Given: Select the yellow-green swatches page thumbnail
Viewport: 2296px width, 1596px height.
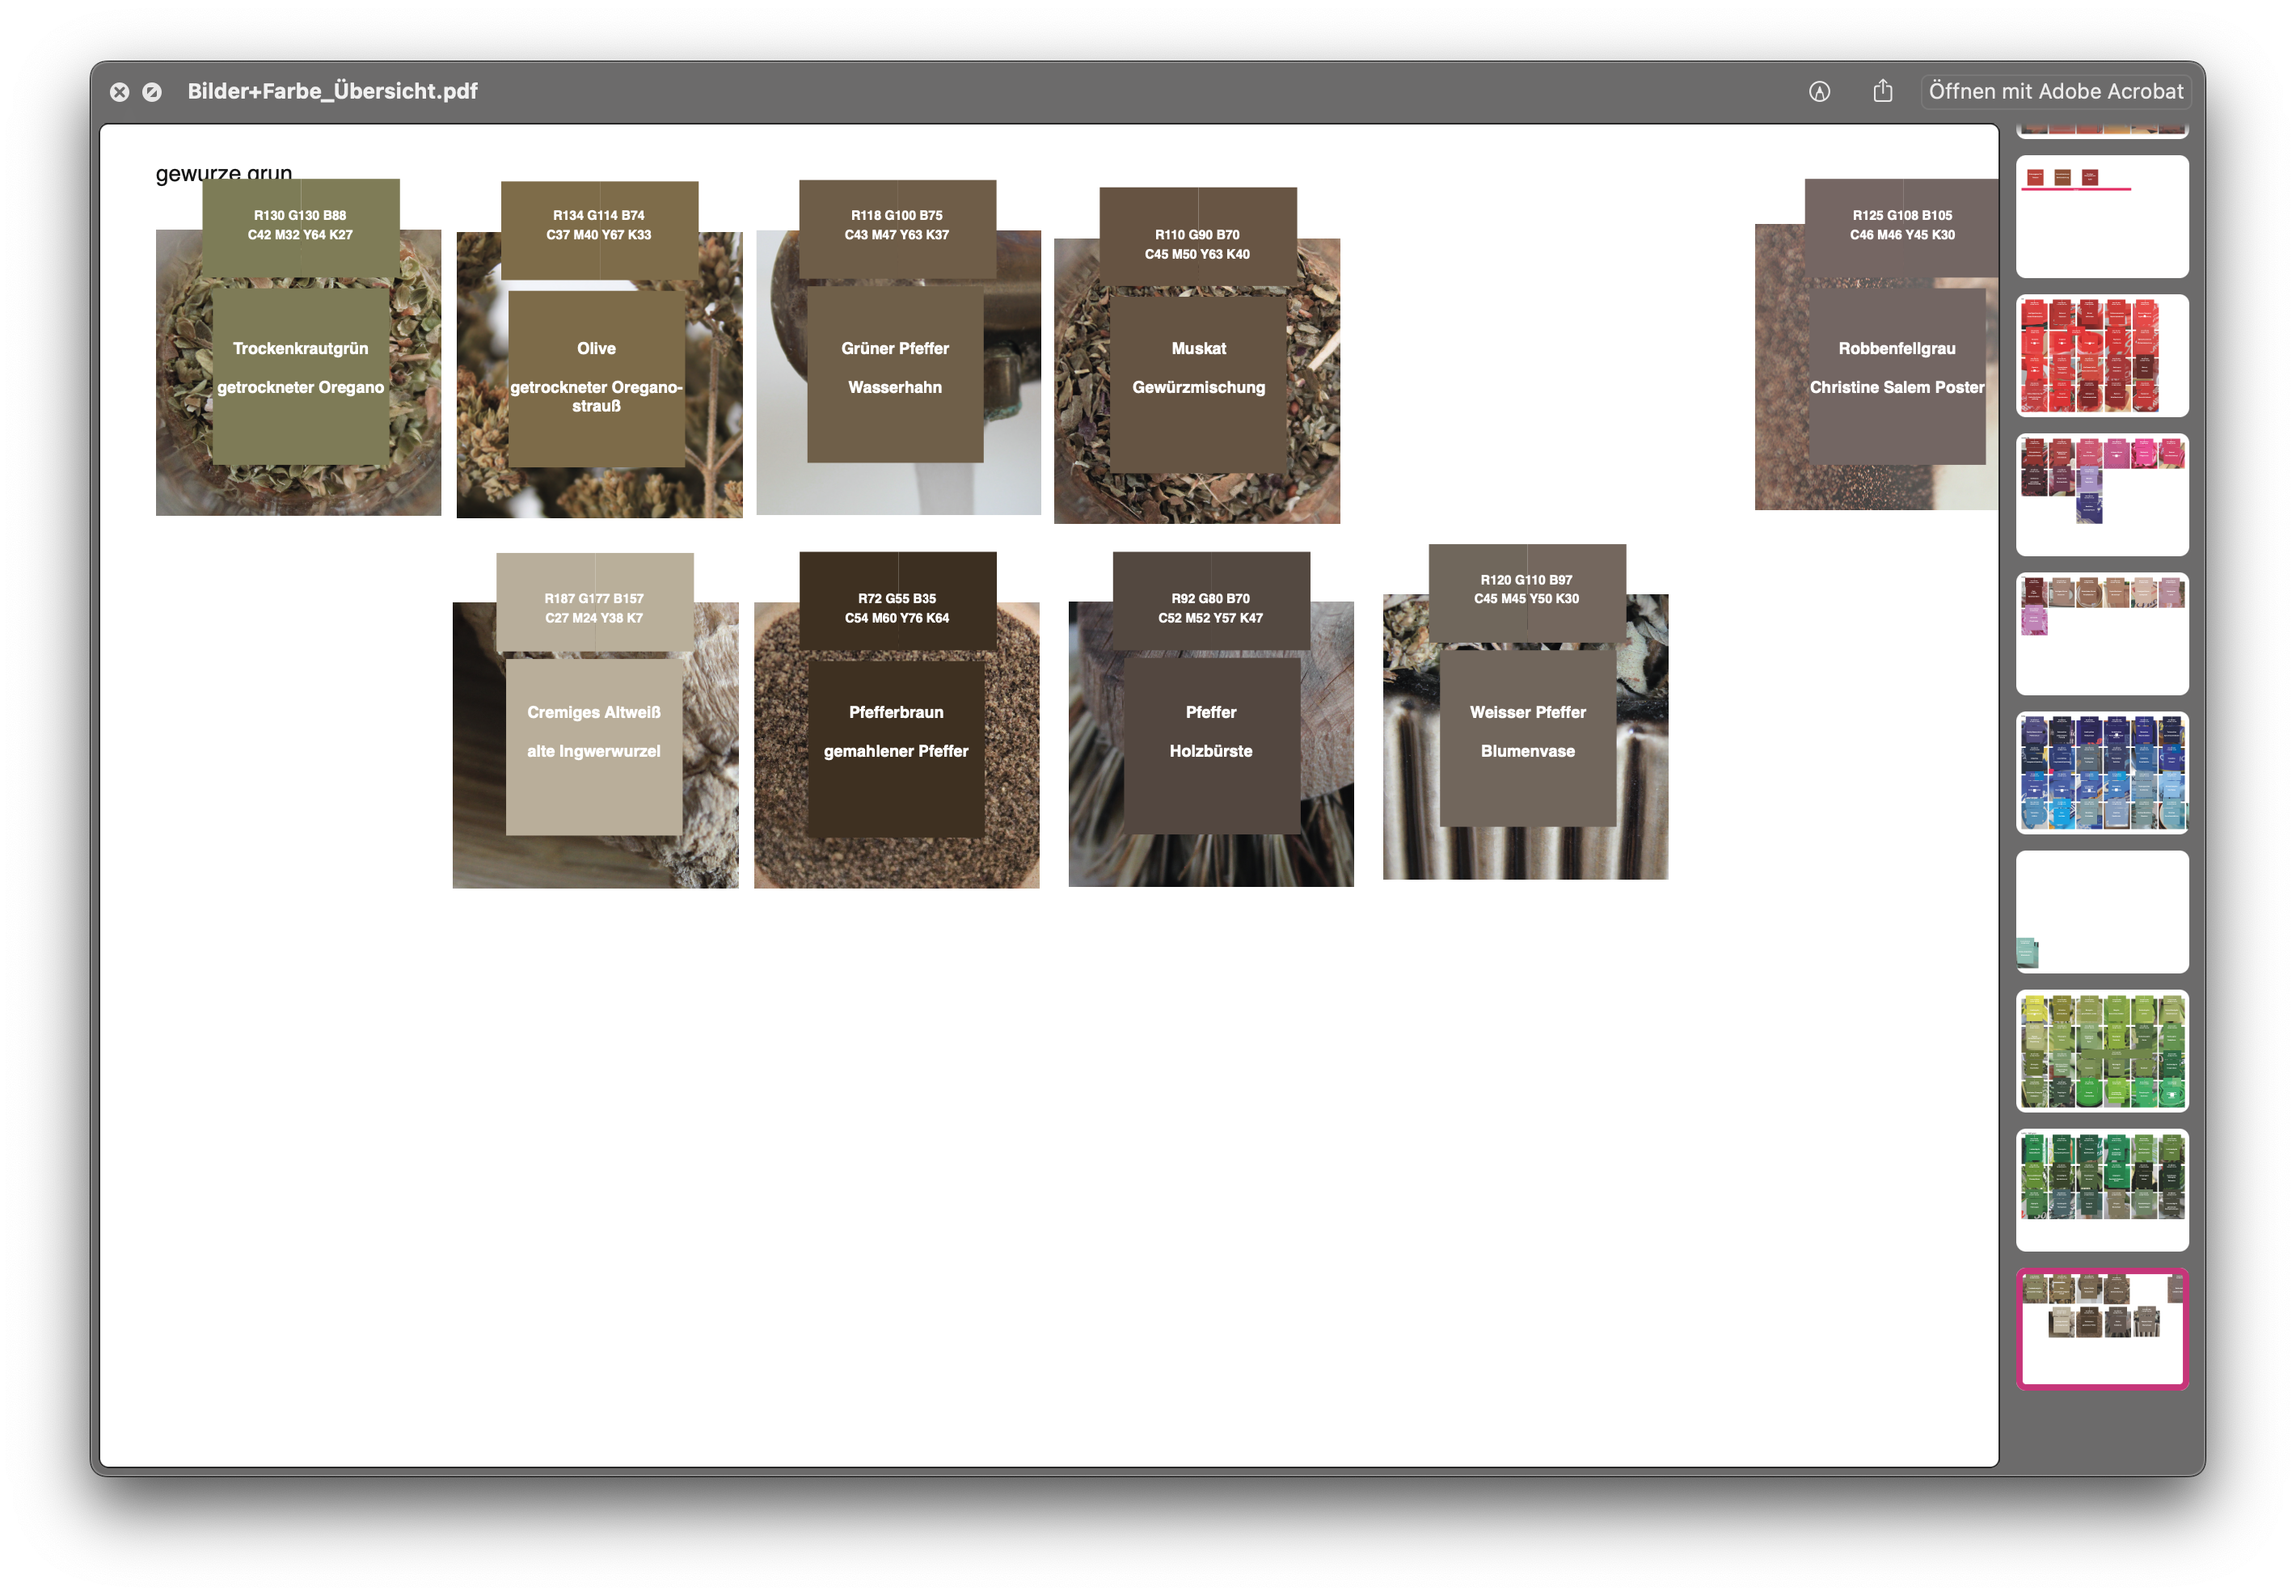Looking at the screenshot, I should (2101, 1051).
